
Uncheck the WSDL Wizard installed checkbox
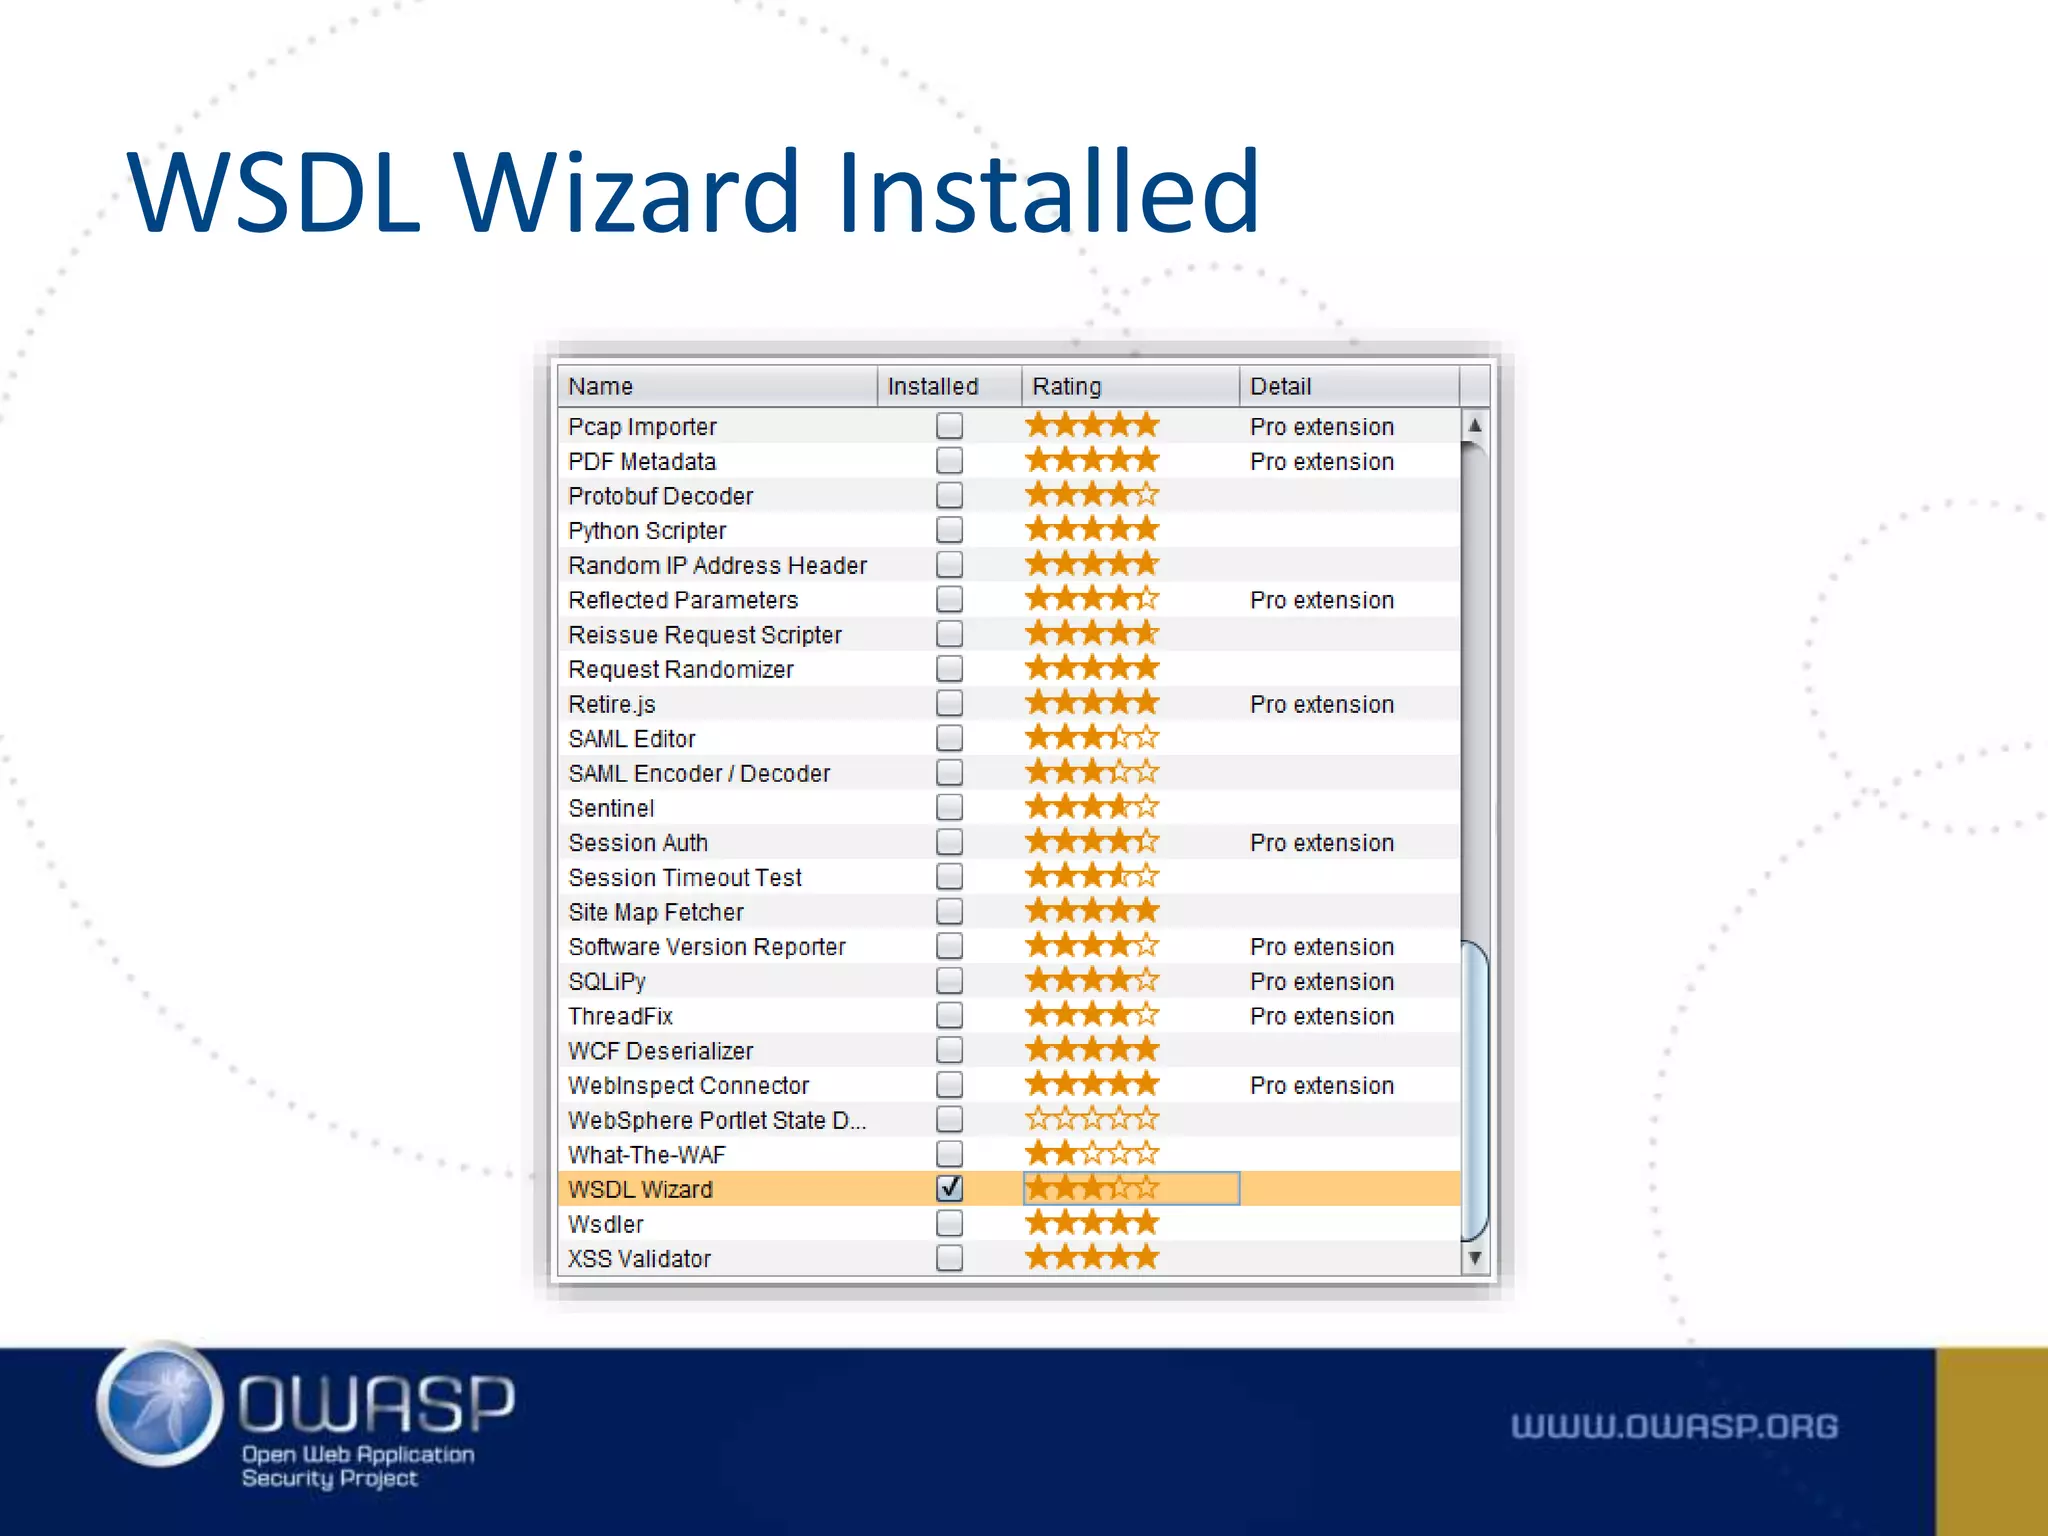[949, 1188]
